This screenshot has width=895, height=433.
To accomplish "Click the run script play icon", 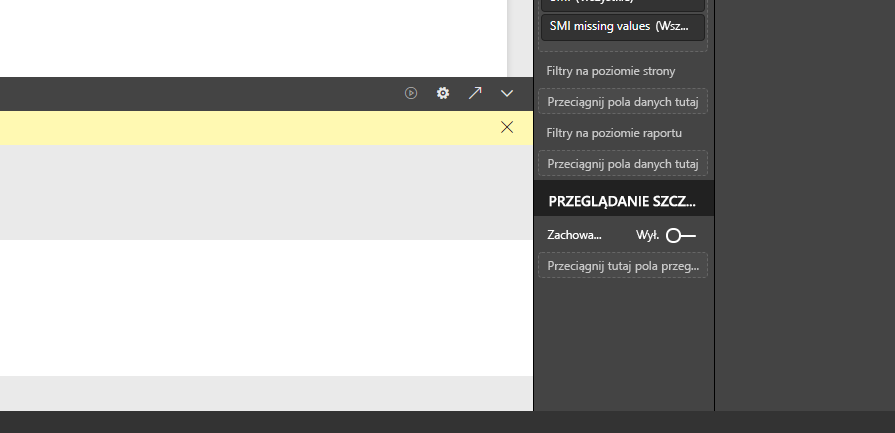I will [411, 93].
